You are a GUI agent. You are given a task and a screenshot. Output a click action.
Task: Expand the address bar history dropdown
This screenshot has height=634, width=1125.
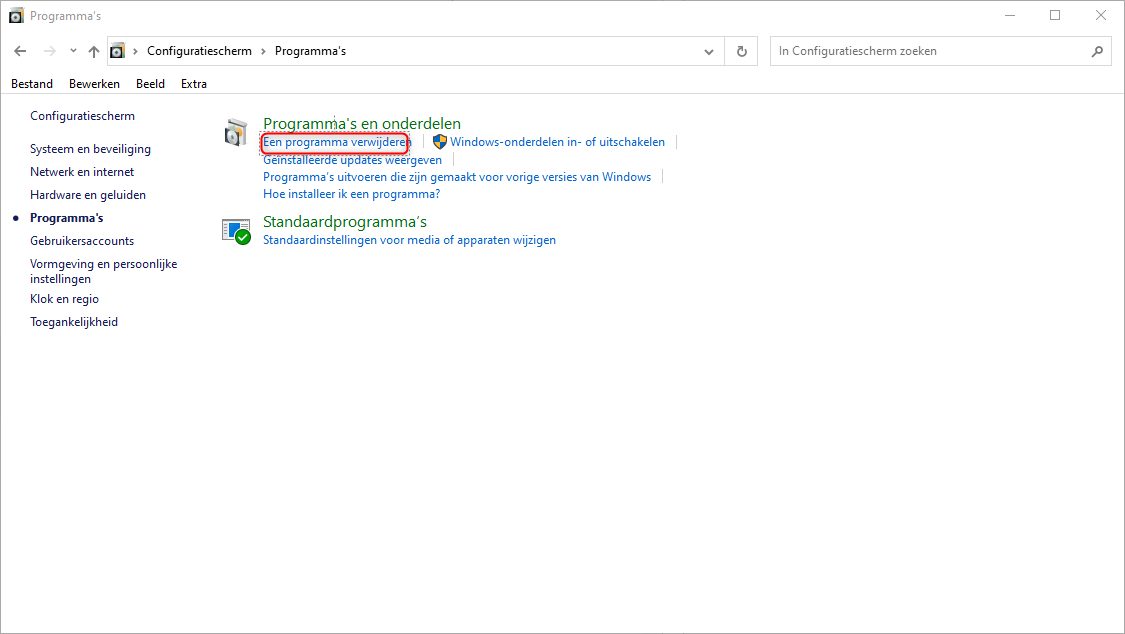[x=709, y=52]
